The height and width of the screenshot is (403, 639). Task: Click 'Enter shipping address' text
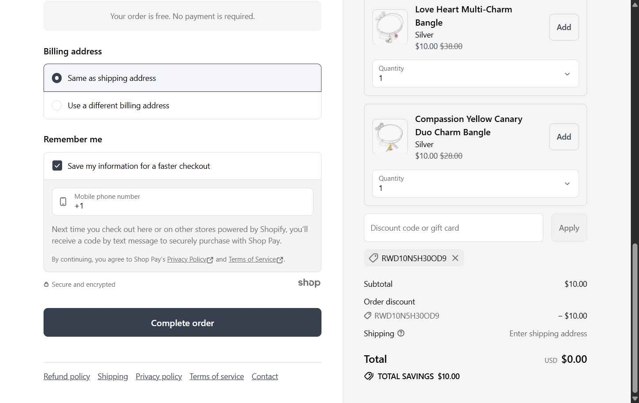tap(548, 334)
